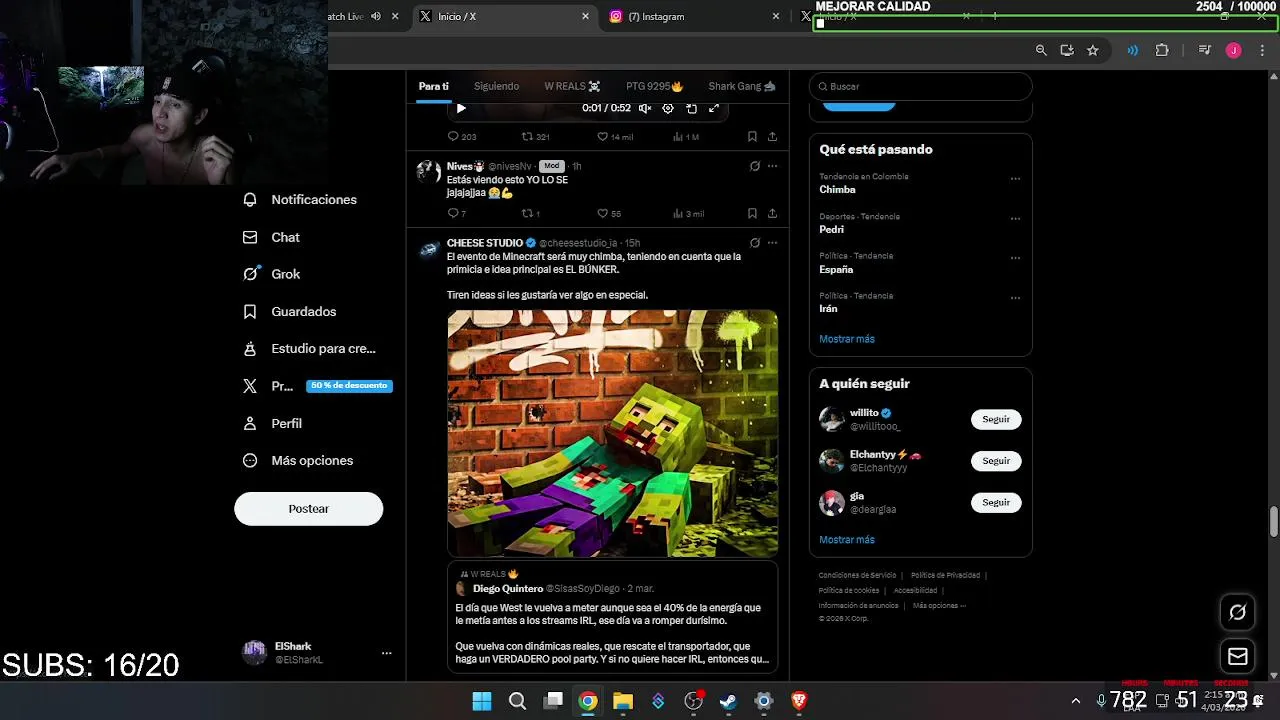Show more accounts under A quién seguir

[x=847, y=540]
